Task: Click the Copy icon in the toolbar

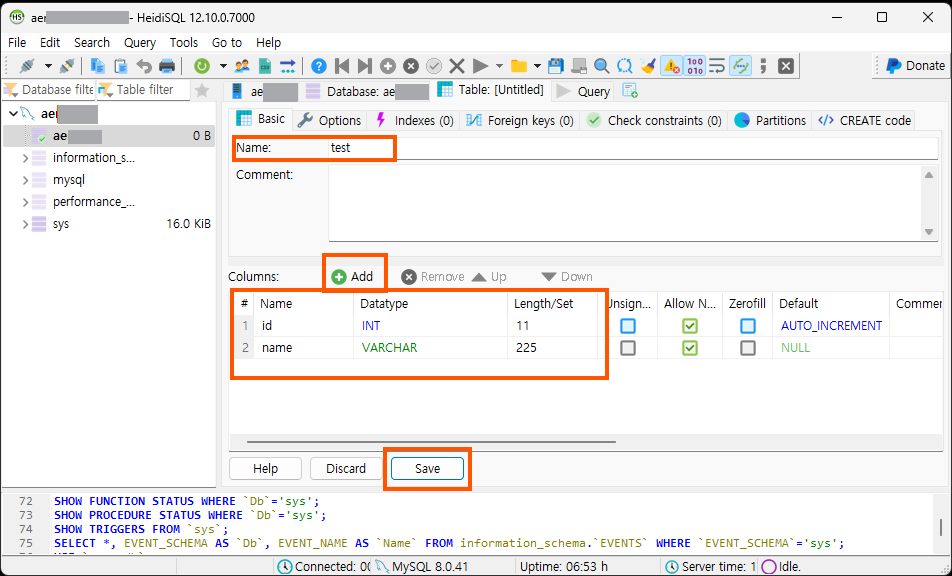Action: pos(97,66)
